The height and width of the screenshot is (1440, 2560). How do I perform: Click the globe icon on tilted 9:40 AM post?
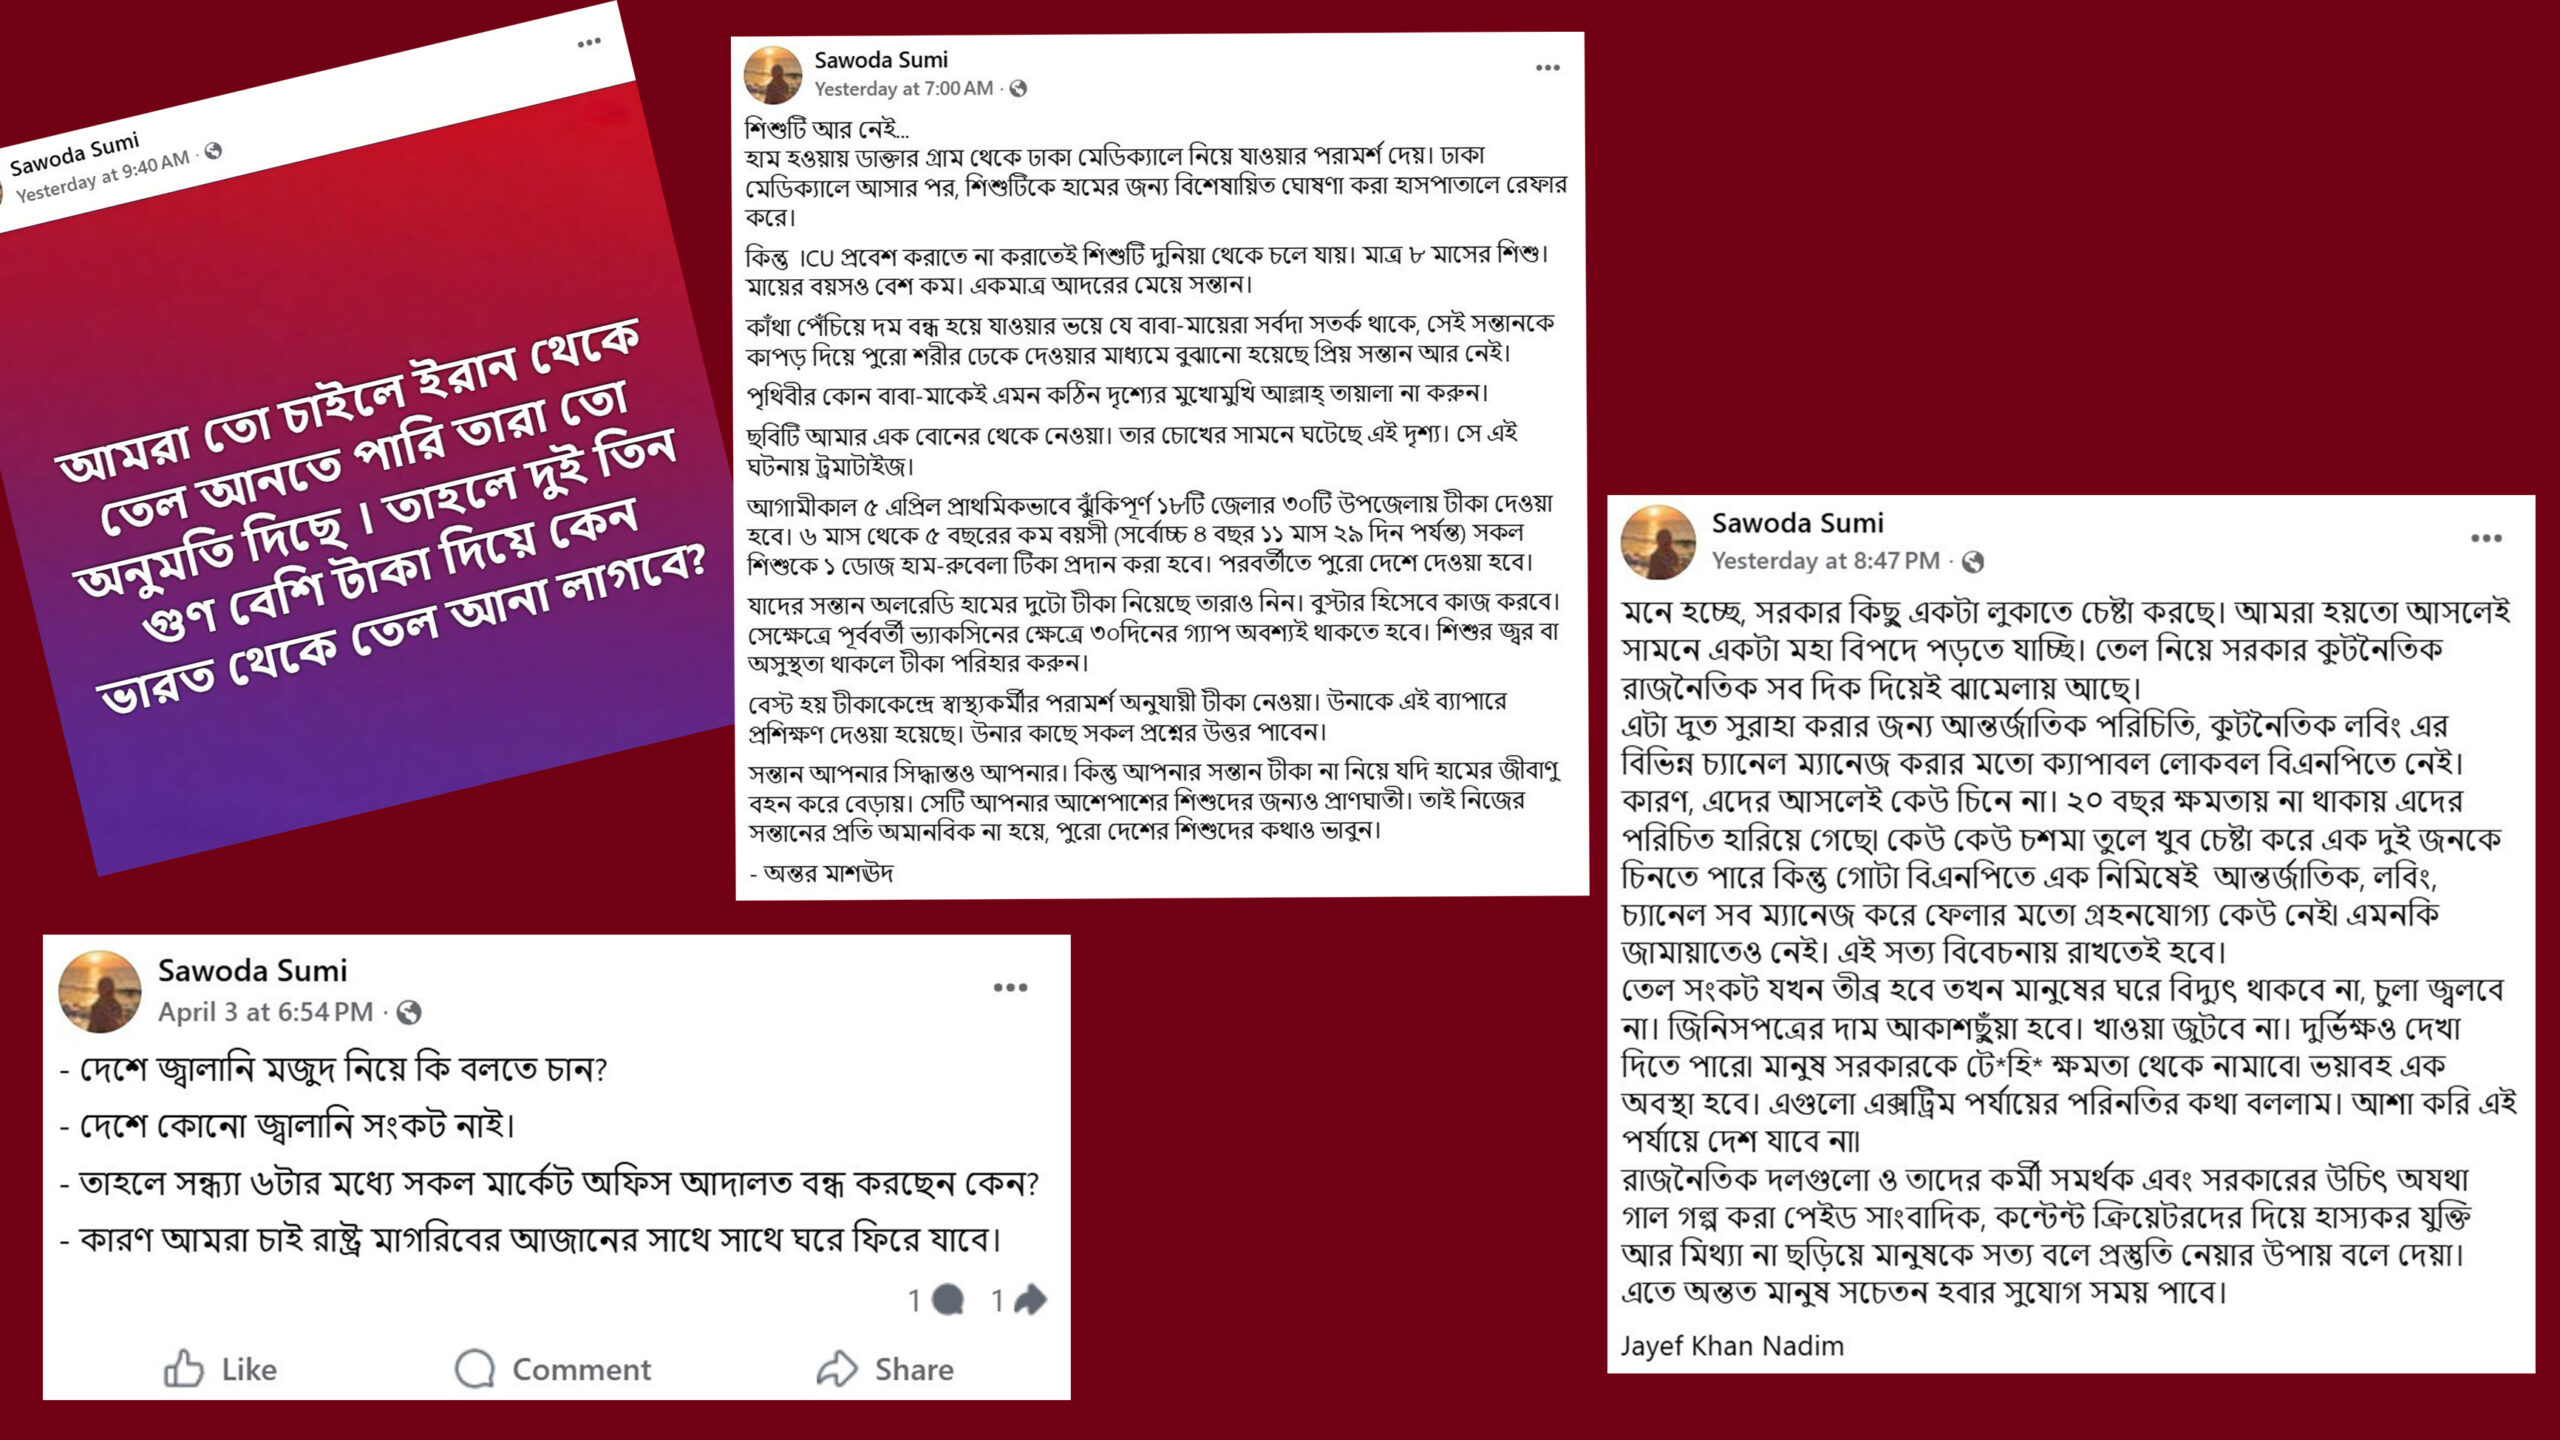point(213,151)
